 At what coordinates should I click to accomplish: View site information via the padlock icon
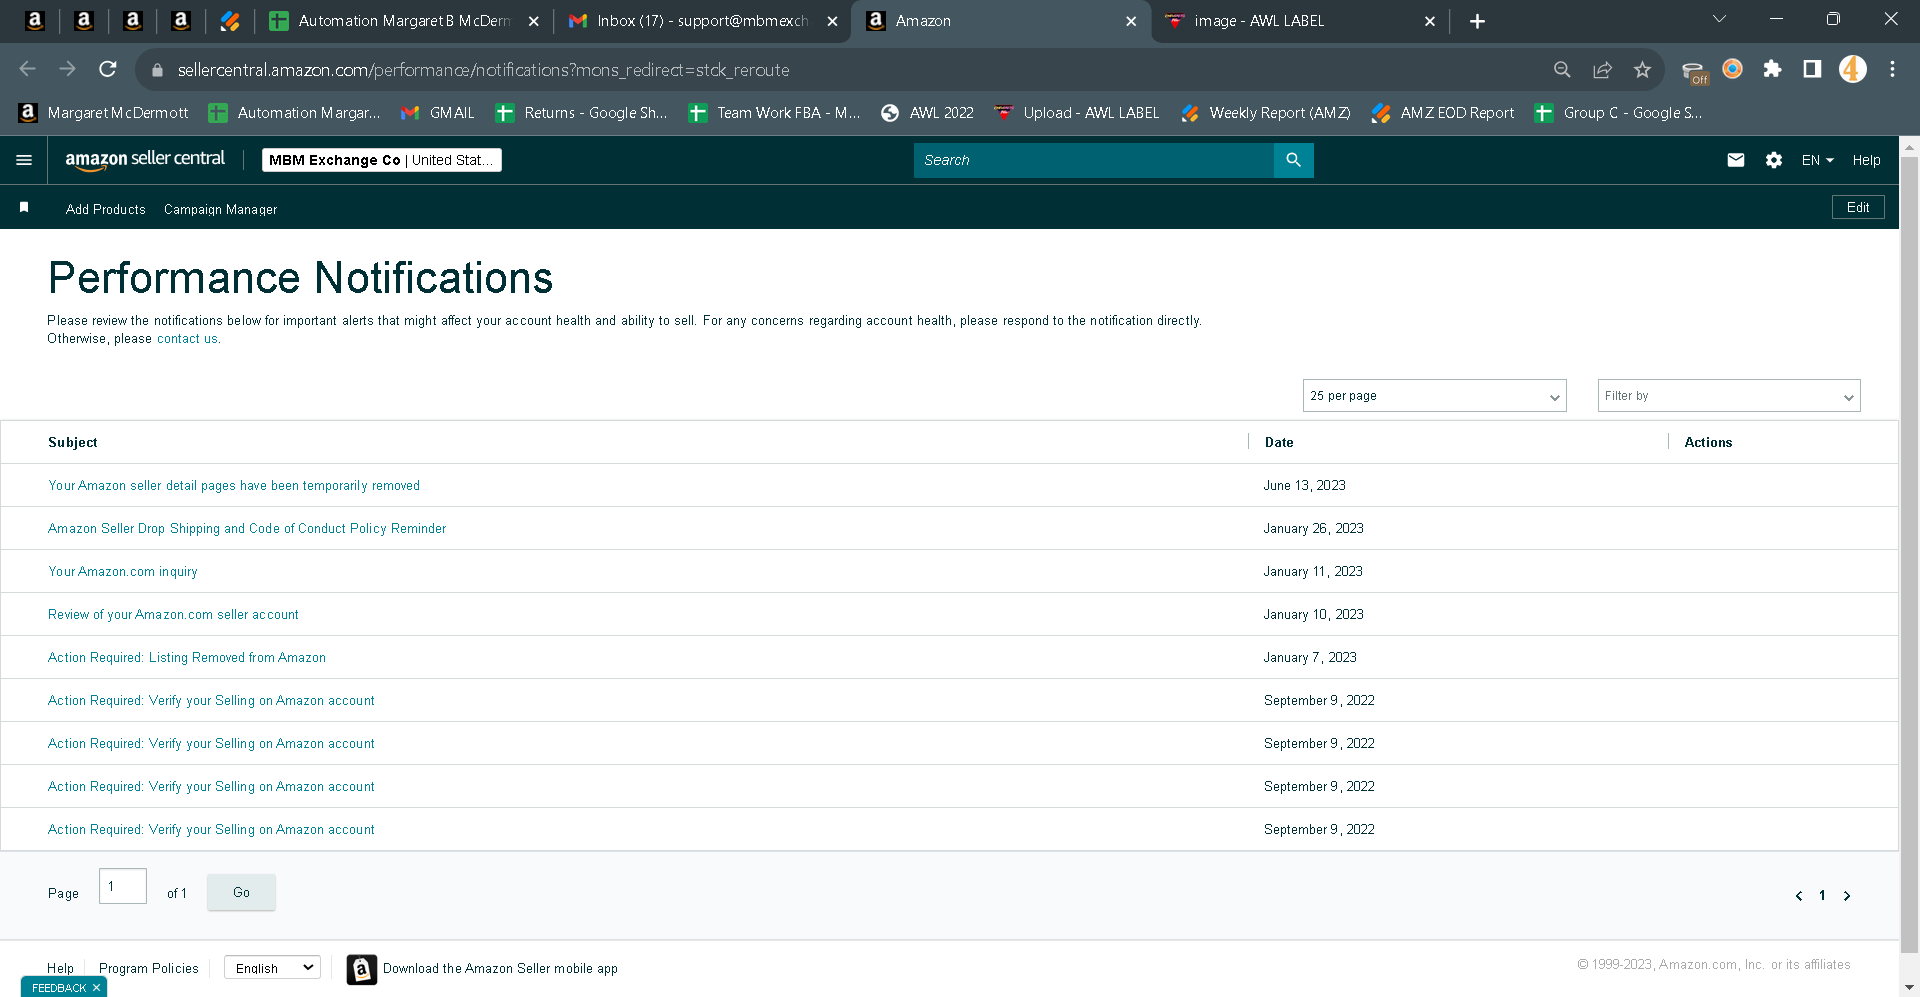coord(156,70)
